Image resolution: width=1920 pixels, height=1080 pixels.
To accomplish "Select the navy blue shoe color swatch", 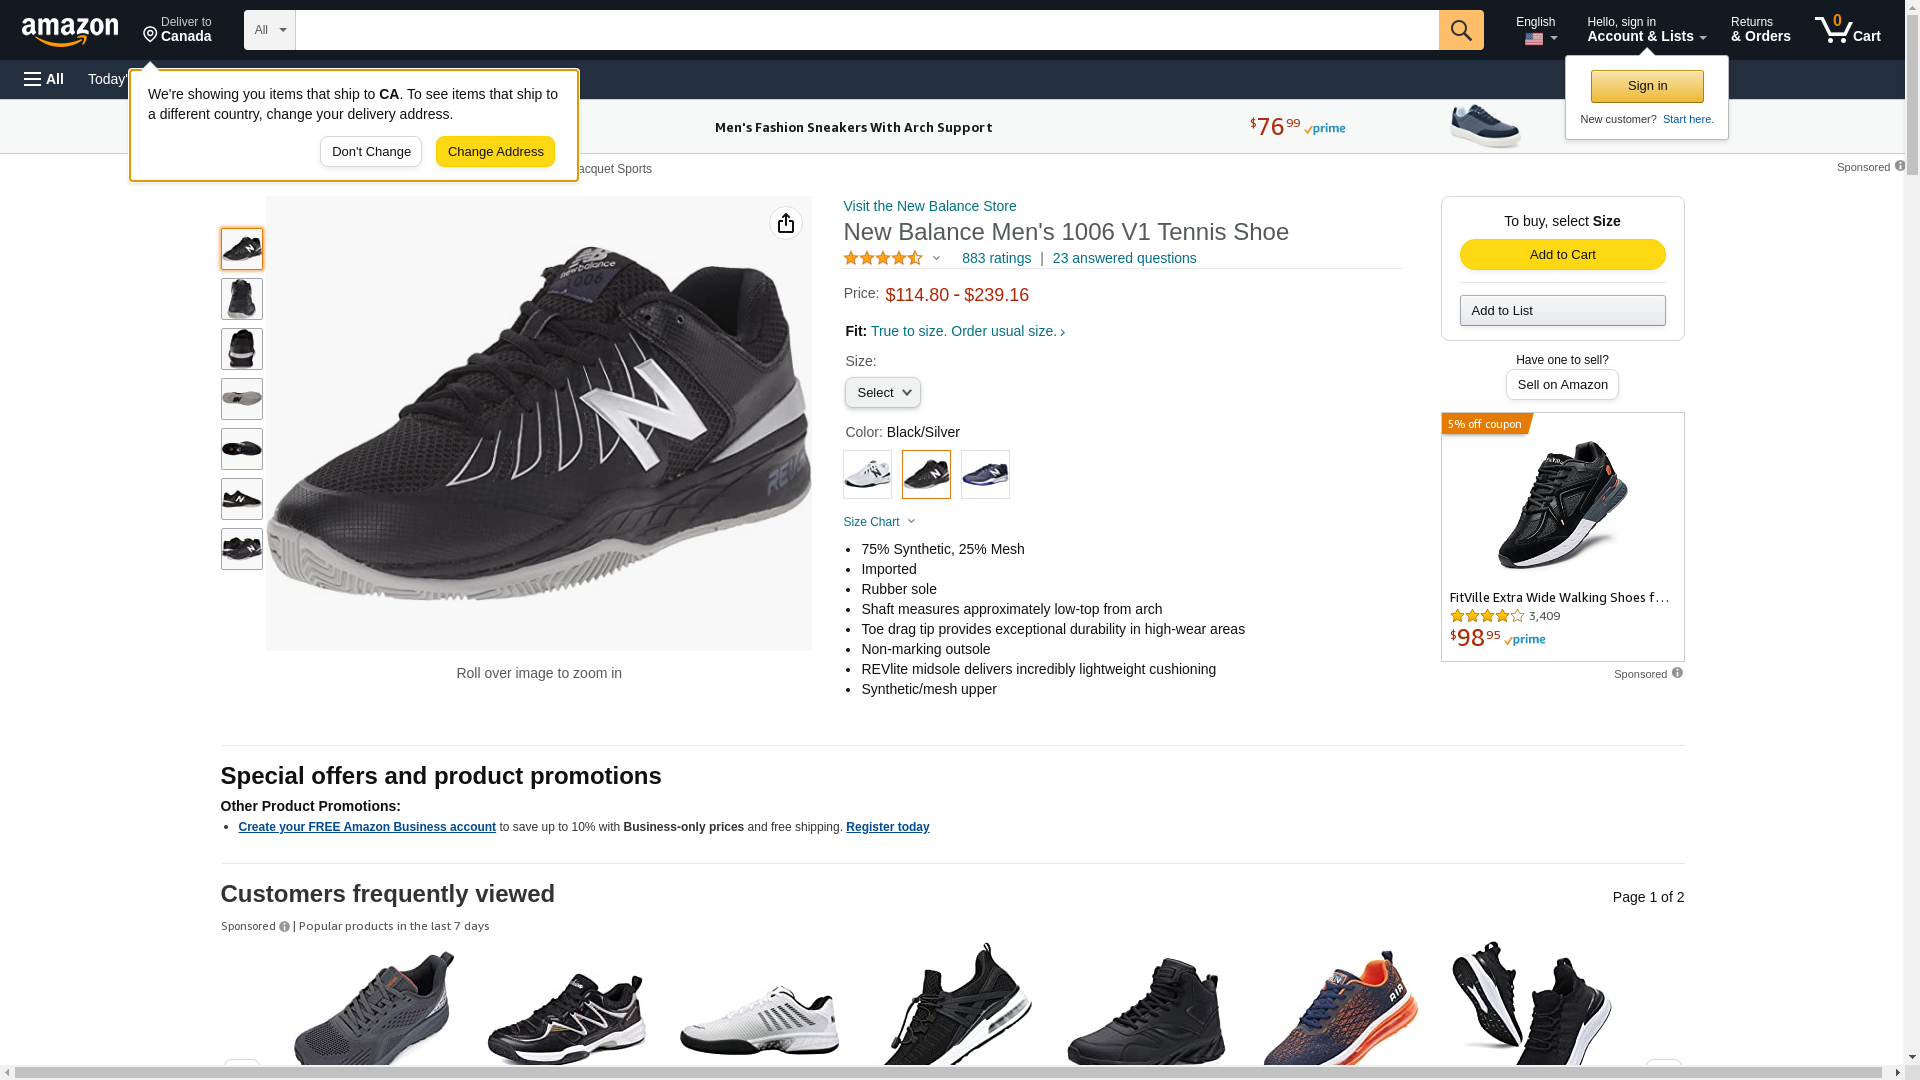I will click(985, 475).
